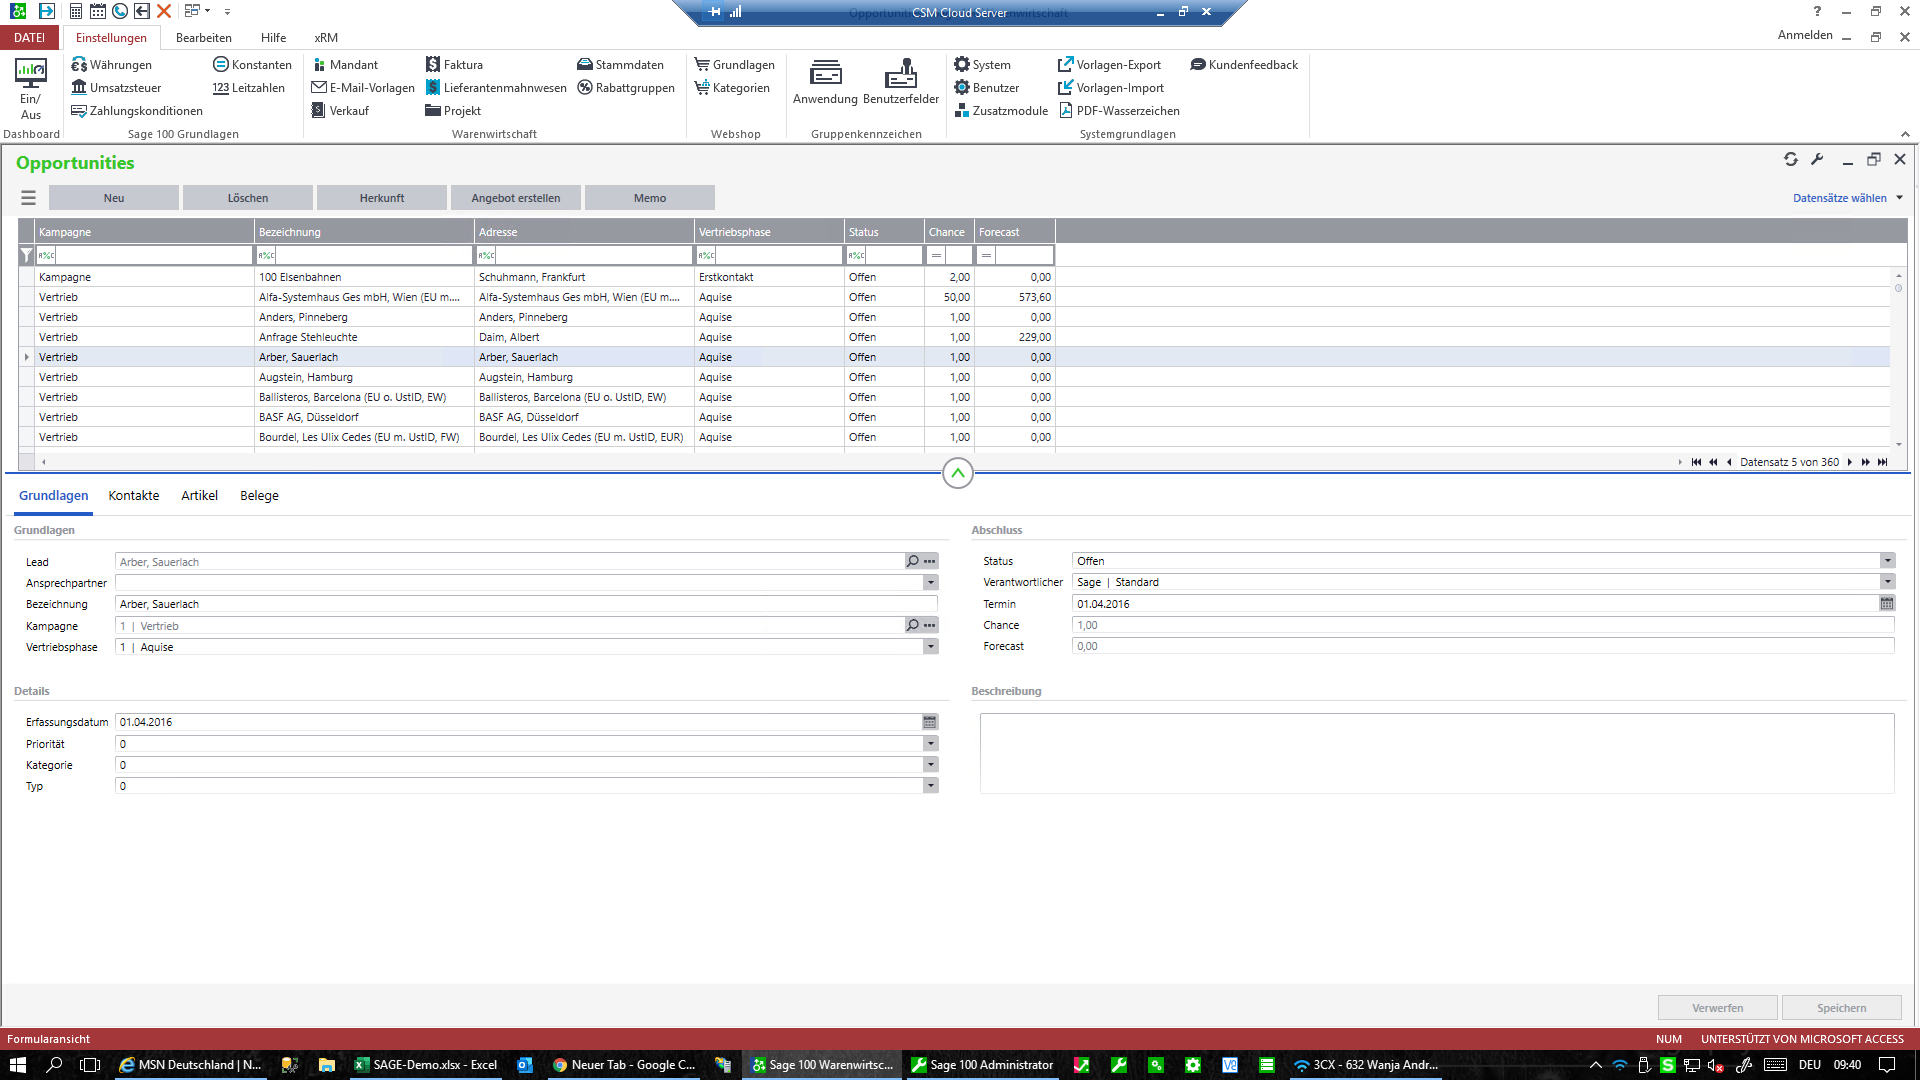Click the Neu button
This screenshot has height=1080, width=1920.
[114, 198]
